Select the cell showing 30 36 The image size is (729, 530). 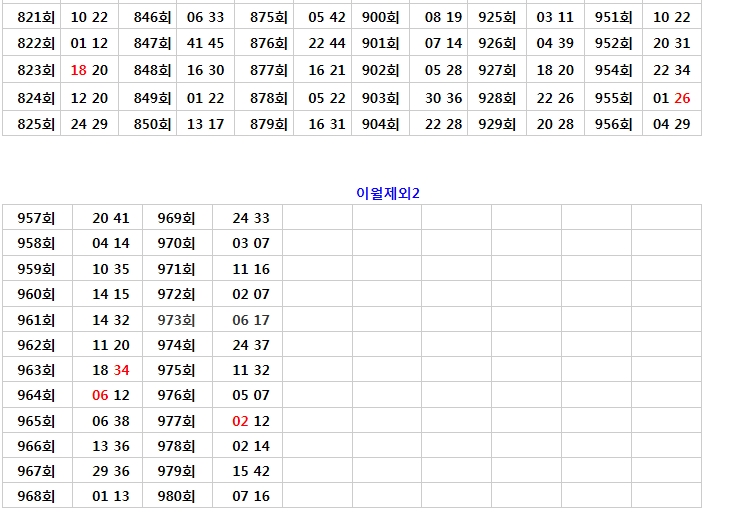pos(443,98)
